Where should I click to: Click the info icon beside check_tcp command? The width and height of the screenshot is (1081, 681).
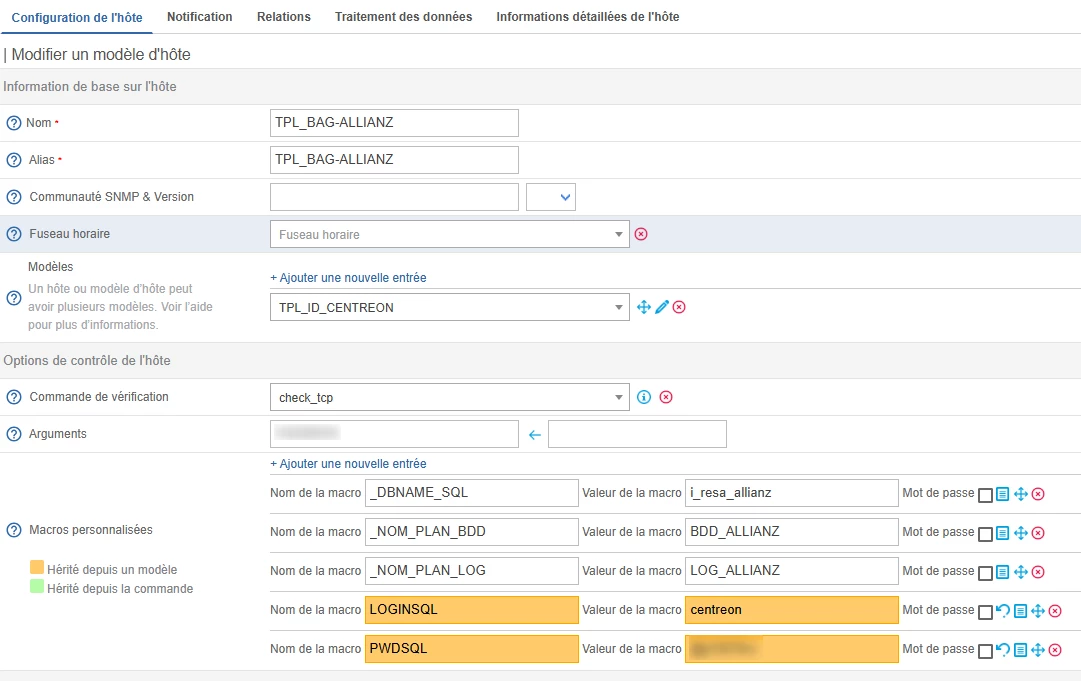(644, 397)
